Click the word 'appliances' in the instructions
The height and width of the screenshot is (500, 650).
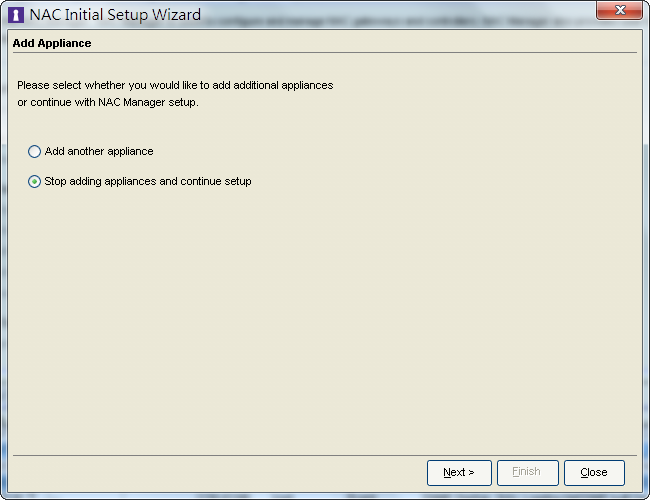(x=307, y=85)
